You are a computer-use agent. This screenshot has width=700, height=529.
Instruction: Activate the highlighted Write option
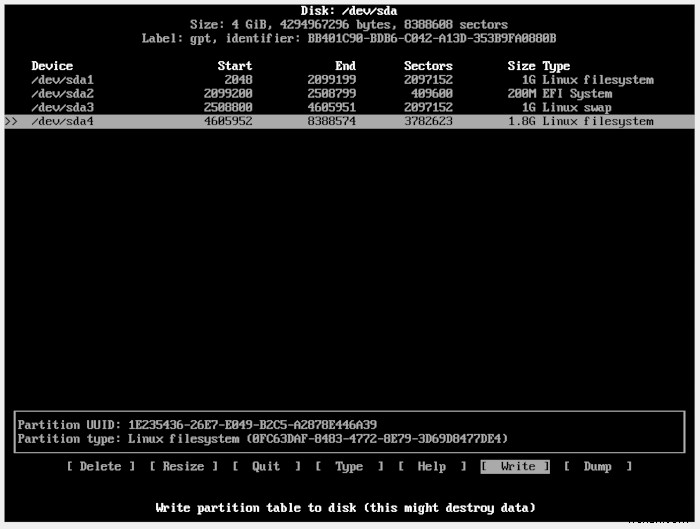click(x=515, y=467)
